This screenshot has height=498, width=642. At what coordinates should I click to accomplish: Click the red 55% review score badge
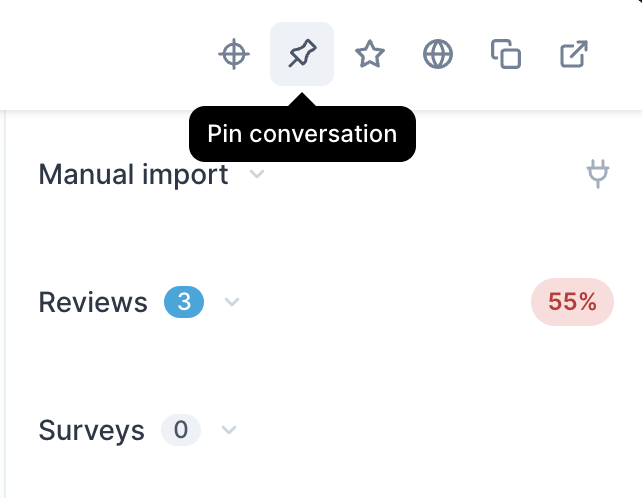[x=572, y=302]
